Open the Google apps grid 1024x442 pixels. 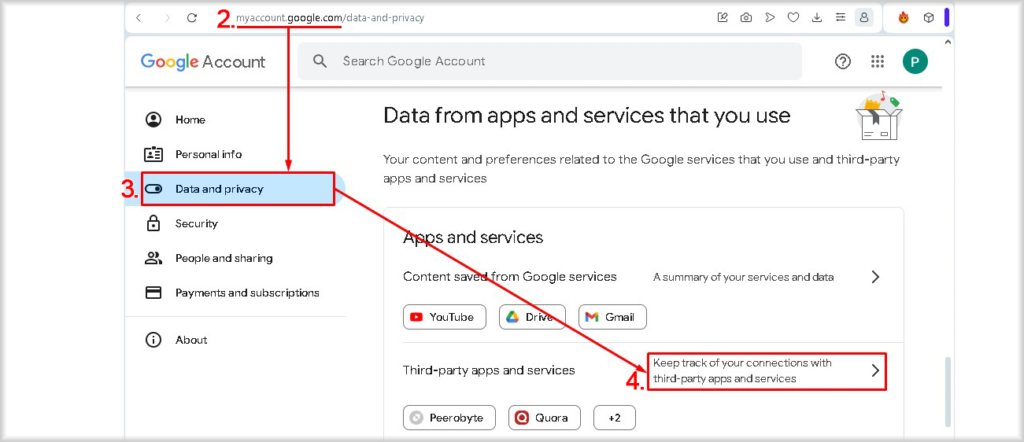pos(878,61)
